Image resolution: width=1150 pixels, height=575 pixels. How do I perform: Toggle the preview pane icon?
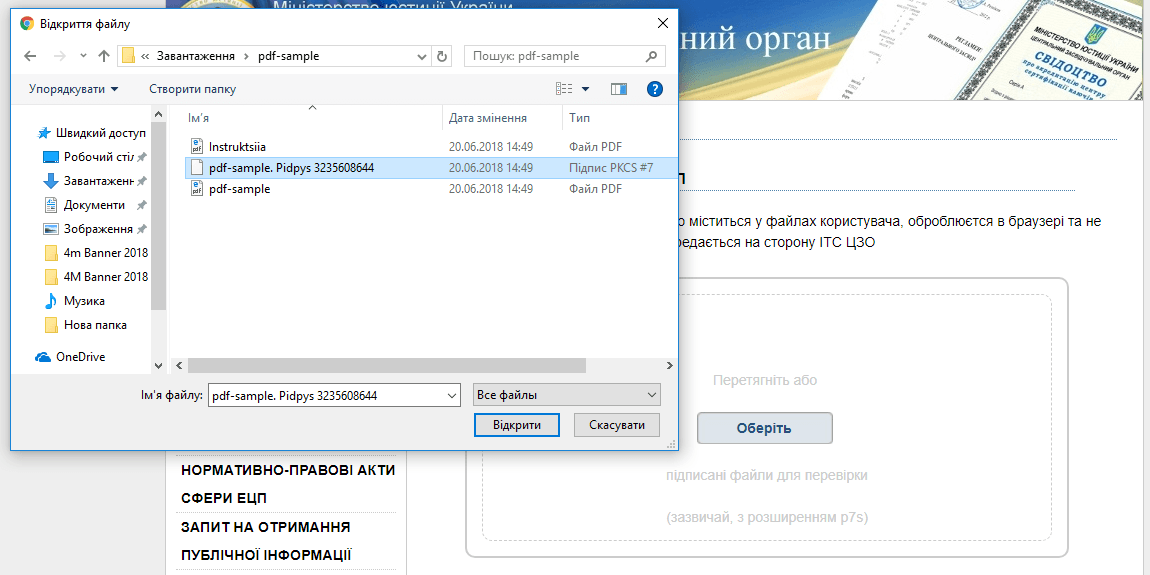618,89
